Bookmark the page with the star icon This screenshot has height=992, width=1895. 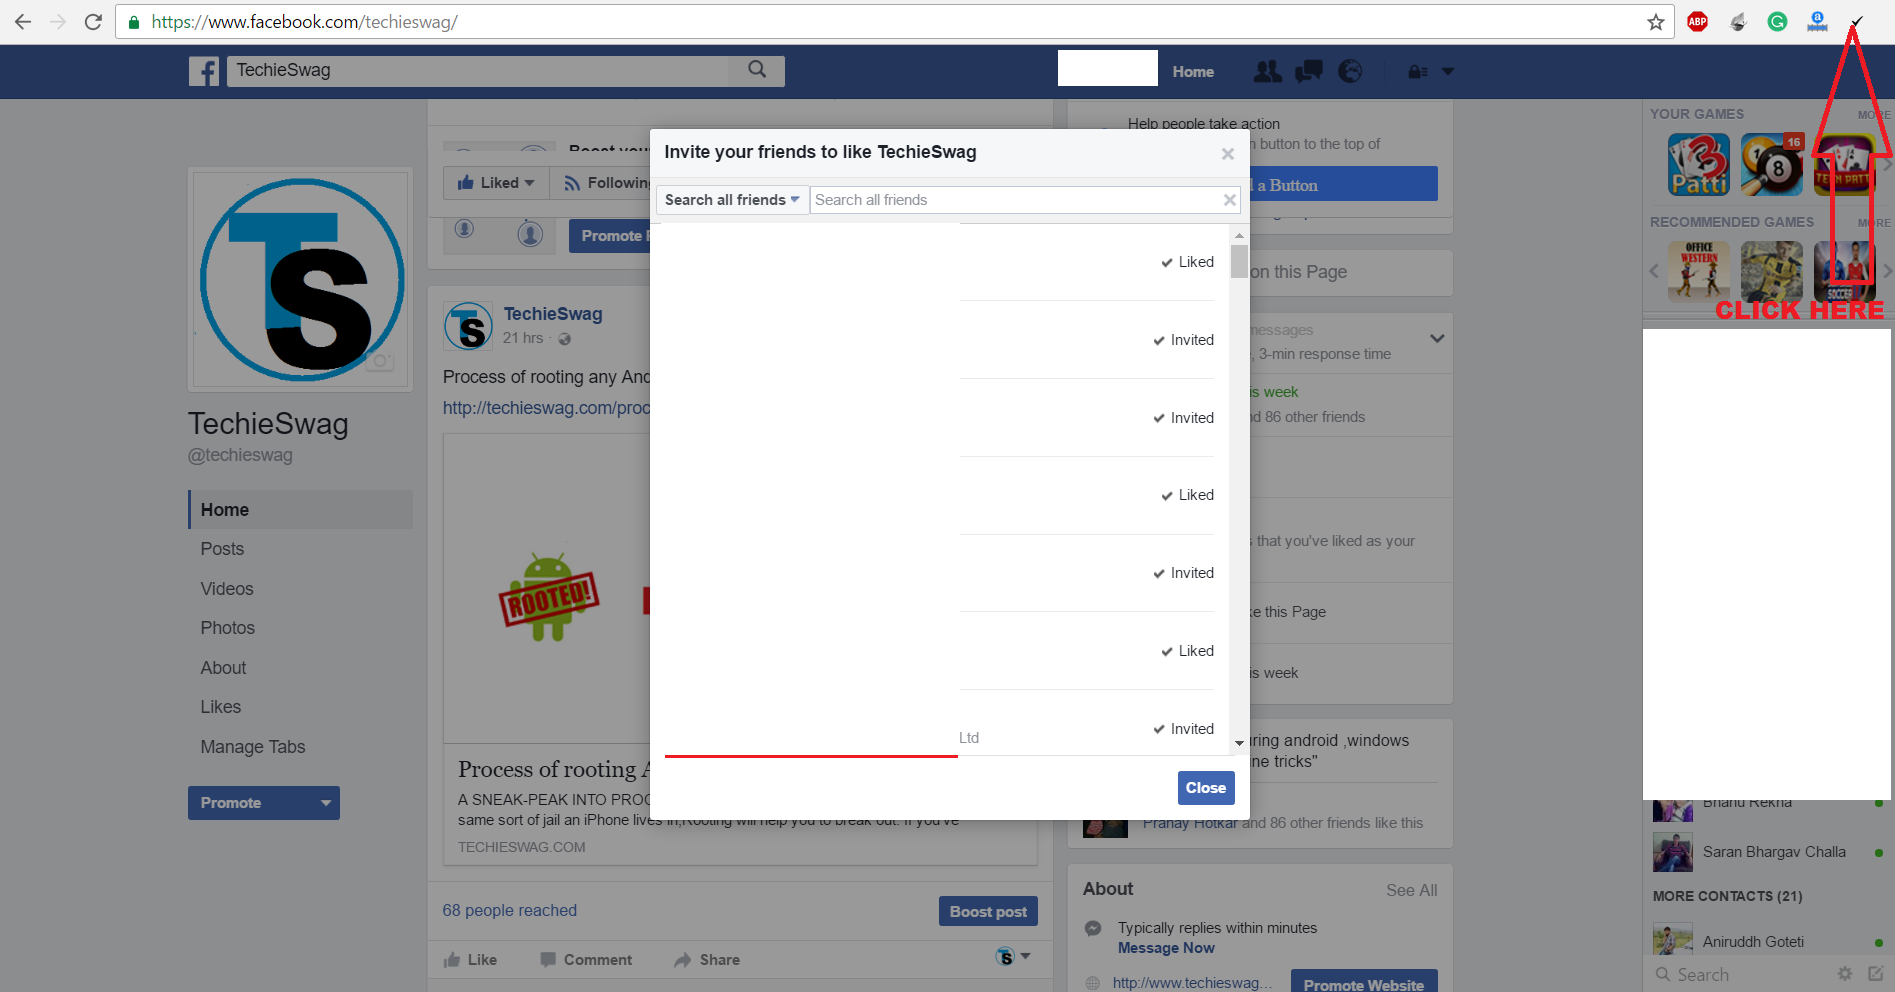pyautogui.click(x=1656, y=22)
